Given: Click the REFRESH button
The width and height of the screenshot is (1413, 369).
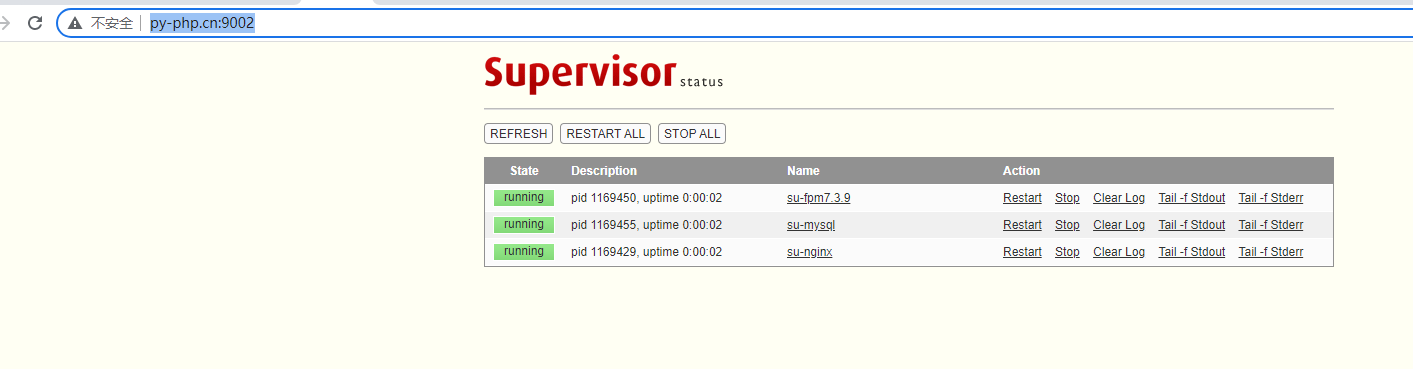Looking at the screenshot, I should (x=518, y=134).
